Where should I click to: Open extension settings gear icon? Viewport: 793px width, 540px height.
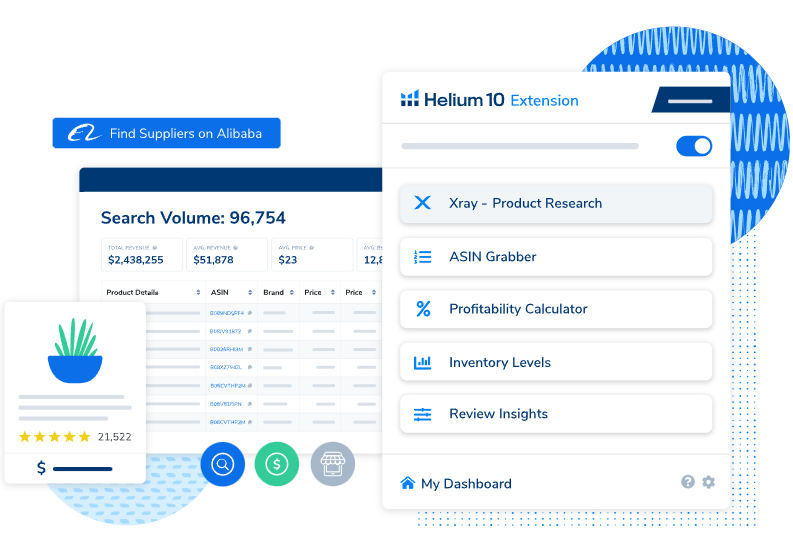click(709, 482)
